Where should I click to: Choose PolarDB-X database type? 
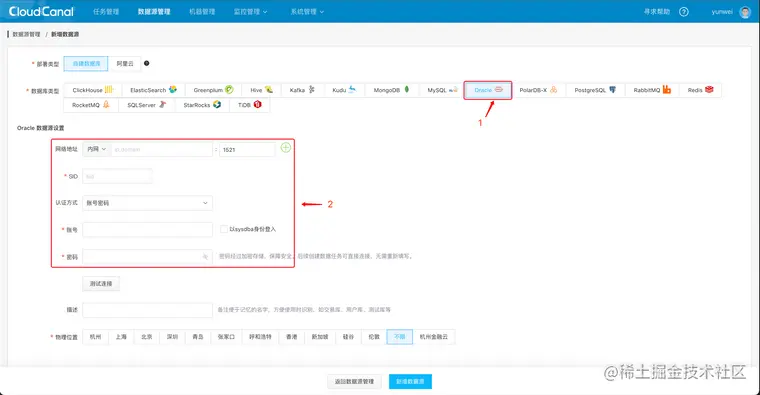pyautogui.click(x=538, y=90)
